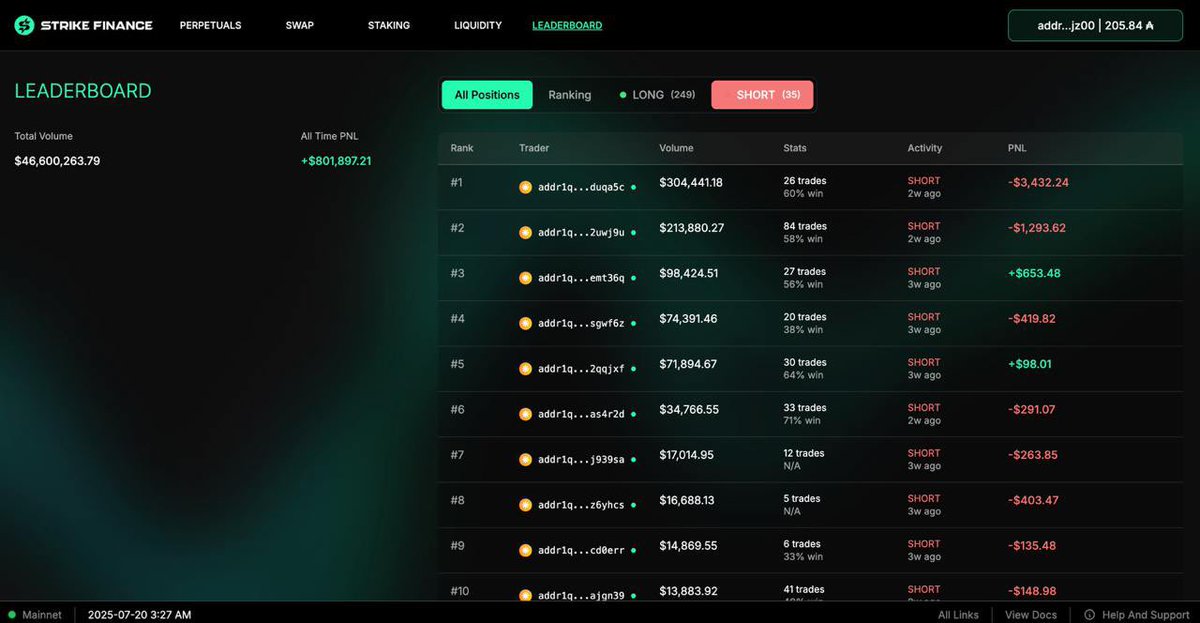This screenshot has width=1200, height=623.
Task: Filter by LONG positions (249)
Action: click(x=657, y=95)
